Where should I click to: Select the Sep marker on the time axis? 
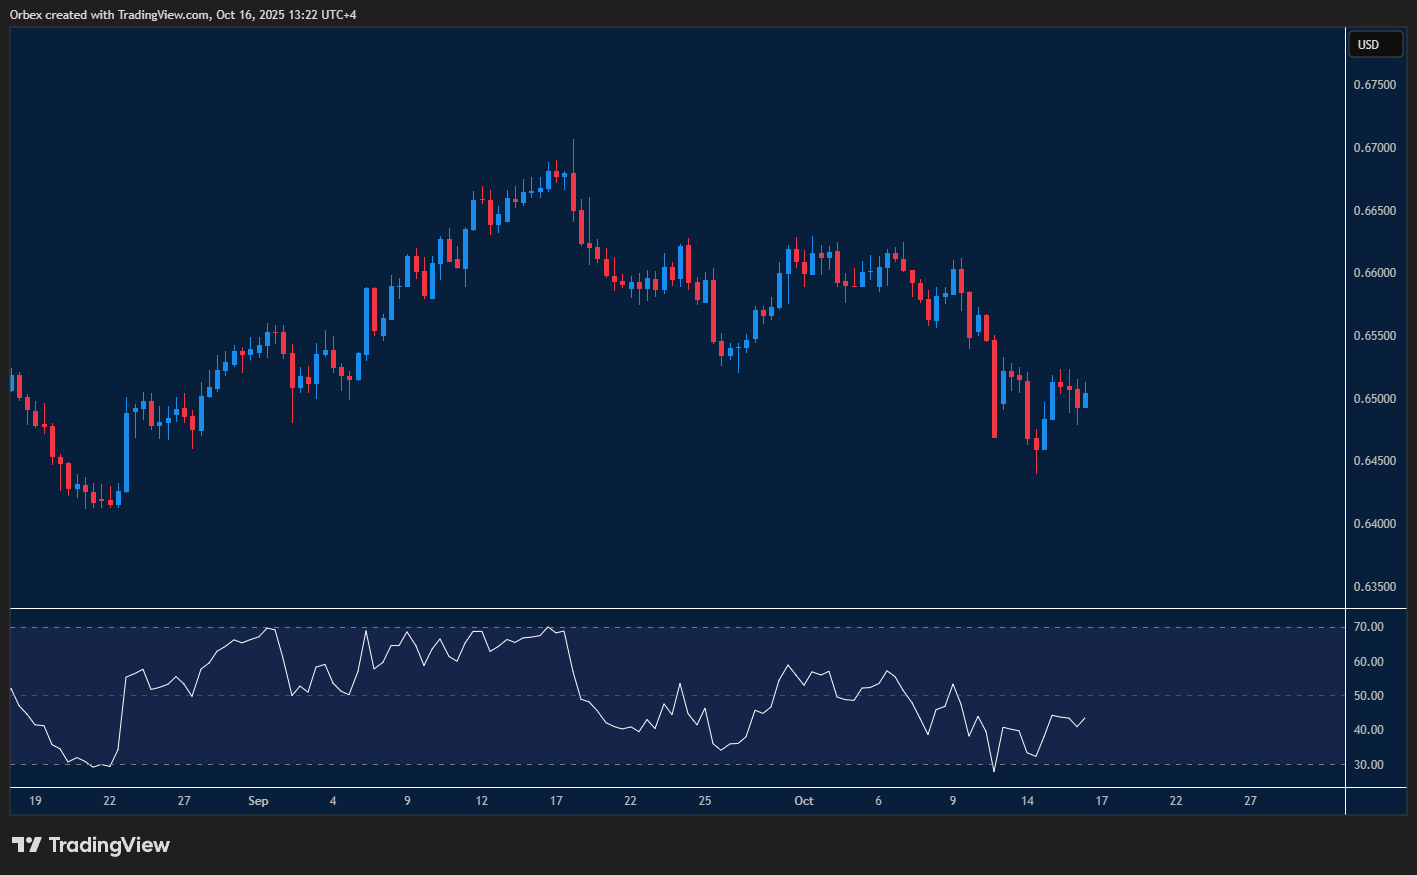(258, 801)
